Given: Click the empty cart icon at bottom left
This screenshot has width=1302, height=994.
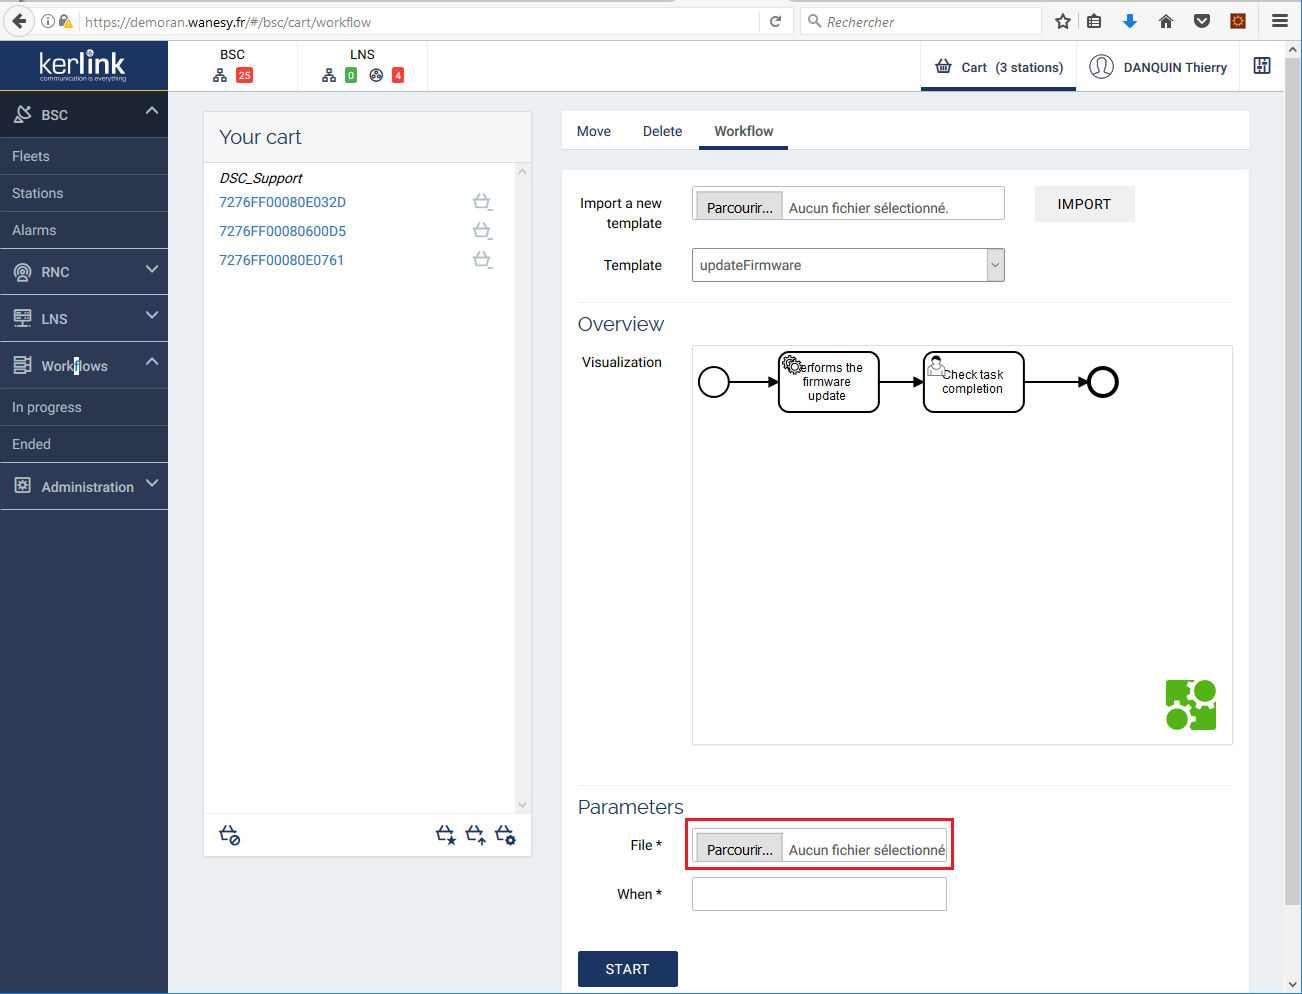Looking at the screenshot, I should [230, 835].
